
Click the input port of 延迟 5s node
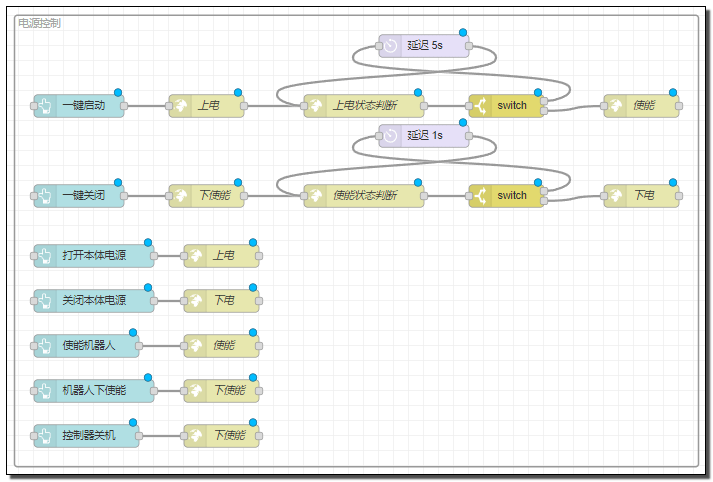pos(379,46)
